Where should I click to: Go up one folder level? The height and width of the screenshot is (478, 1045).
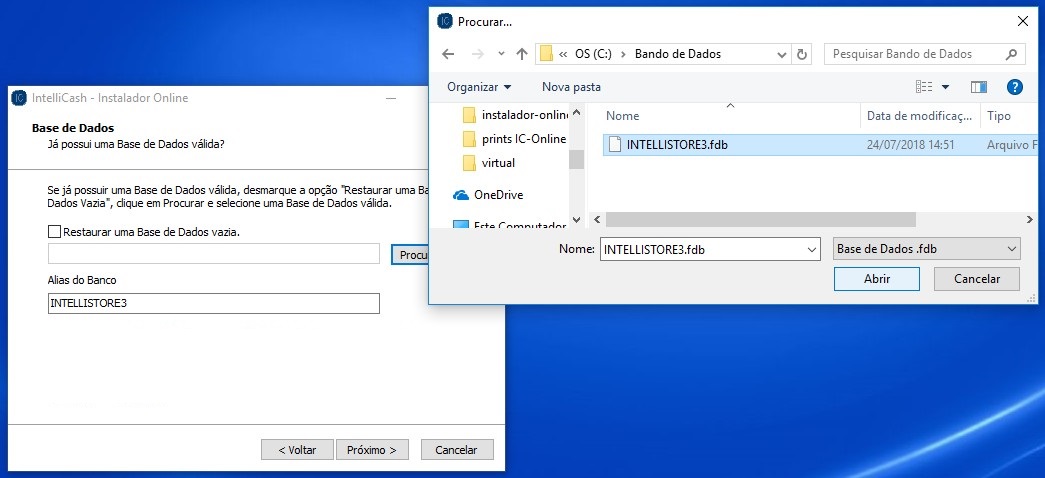[x=522, y=55]
